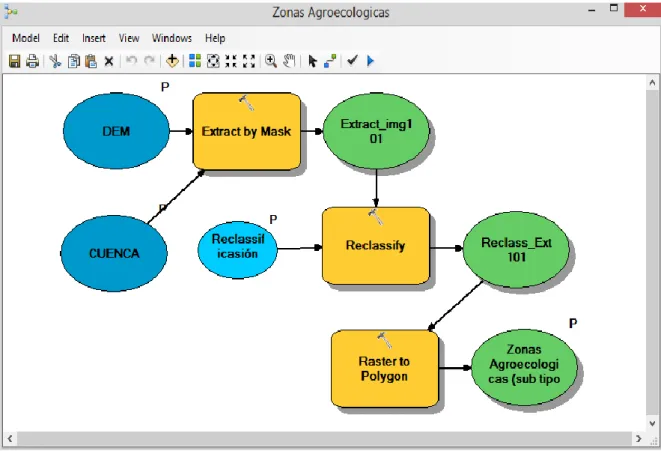Activate the Connect tool
661x451 pixels.
330,61
